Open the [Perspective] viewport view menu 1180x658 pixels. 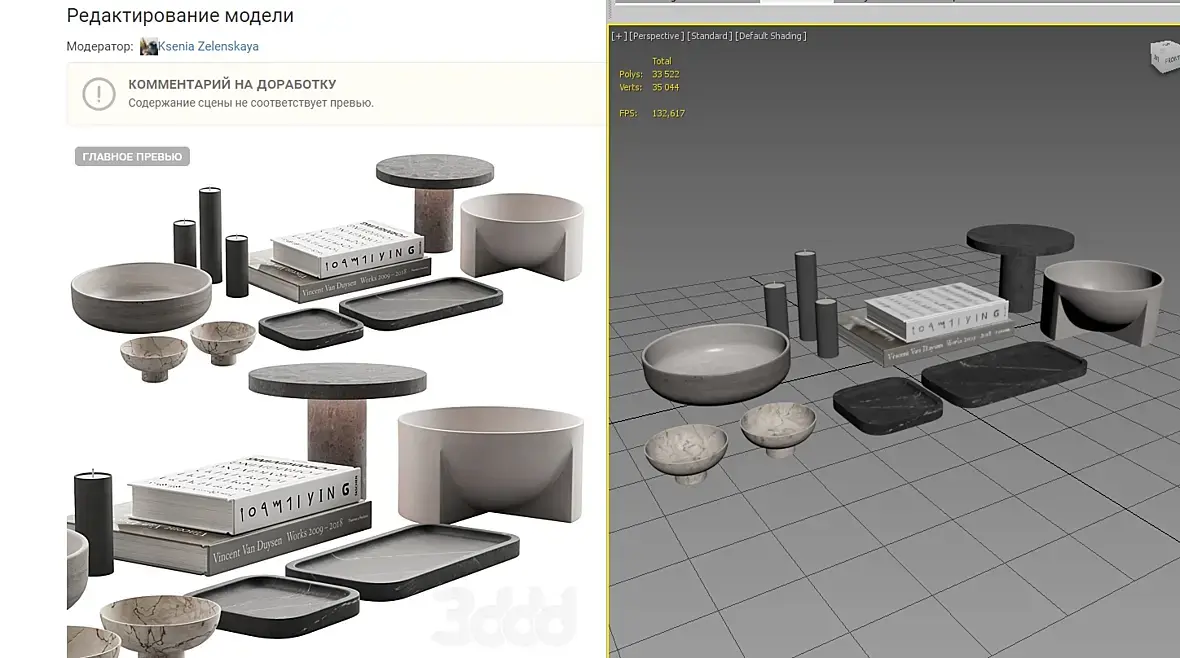[656, 36]
